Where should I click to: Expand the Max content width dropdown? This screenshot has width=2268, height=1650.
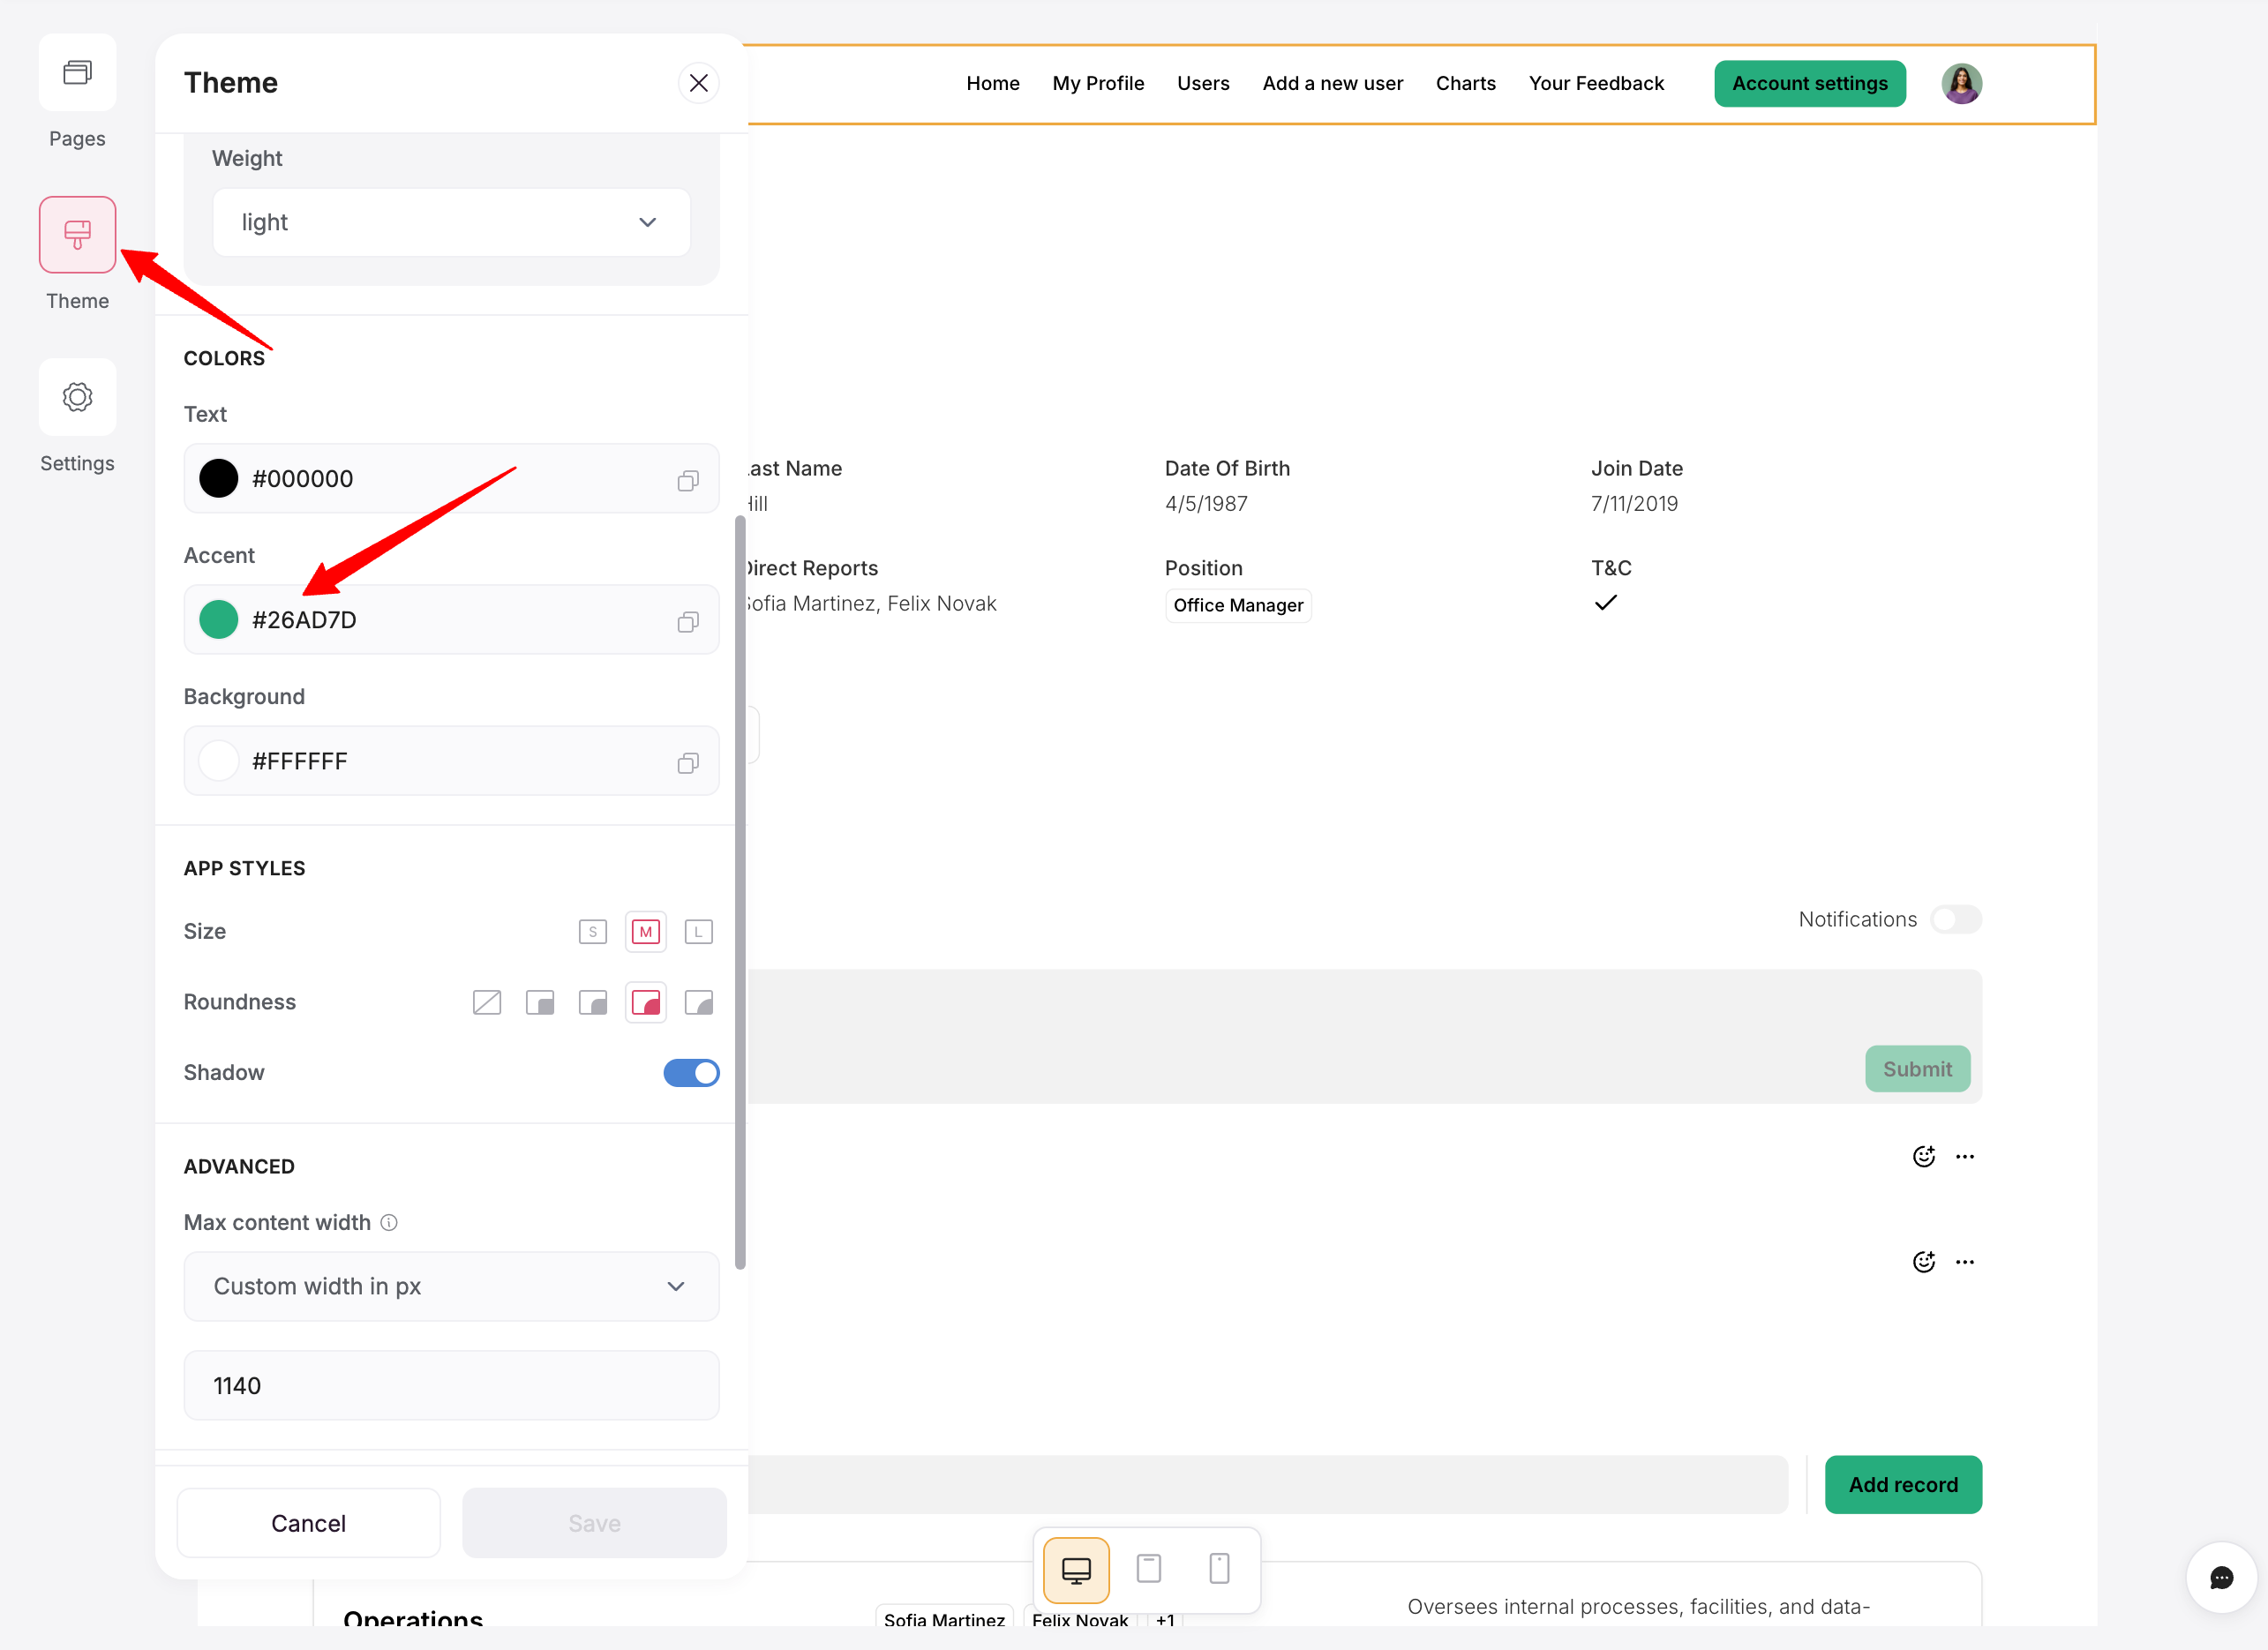[451, 1286]
